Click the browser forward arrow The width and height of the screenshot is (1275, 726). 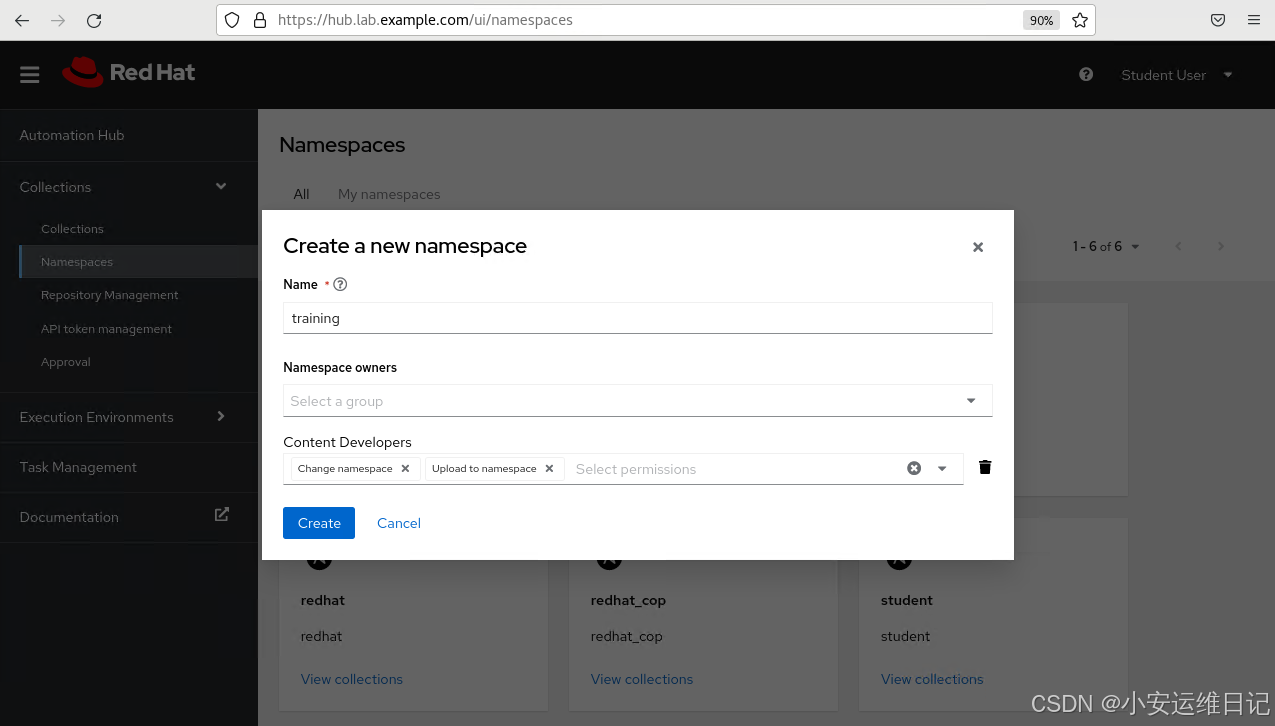(x=58, y=20)
